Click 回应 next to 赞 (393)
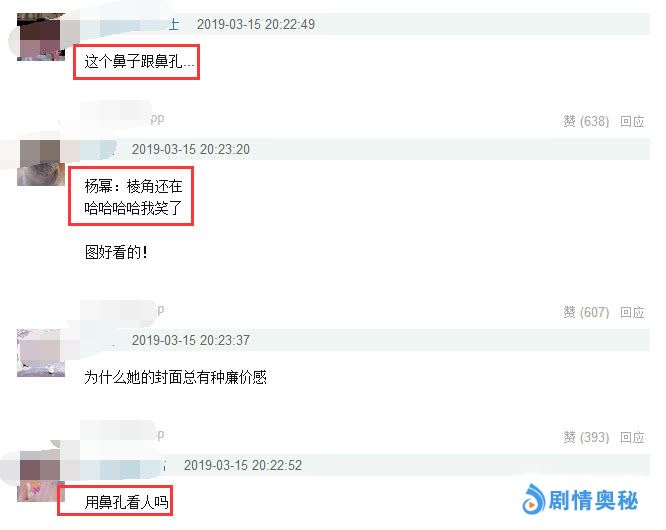Image resolution: width=666 pixels, height=530 pixels. coord(632,437)
